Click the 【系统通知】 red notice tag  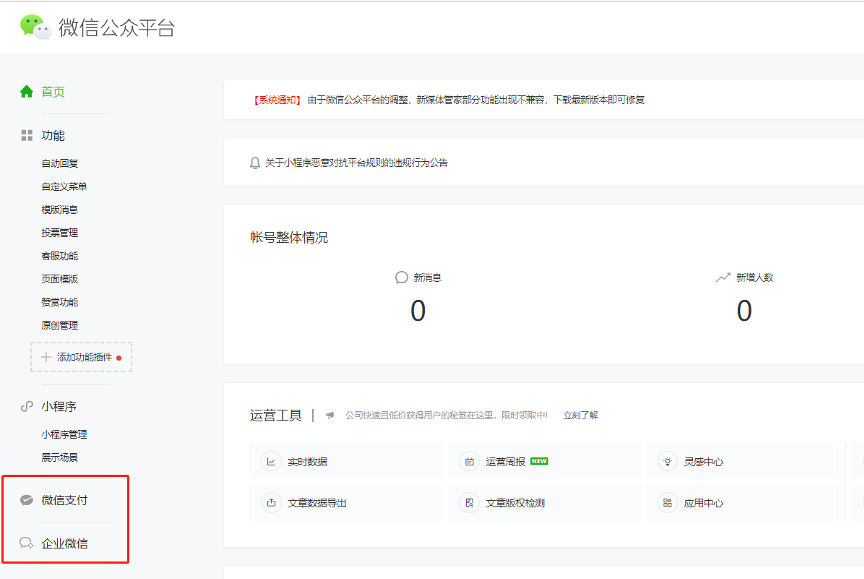pyautogui.click(x=277, y=100)
